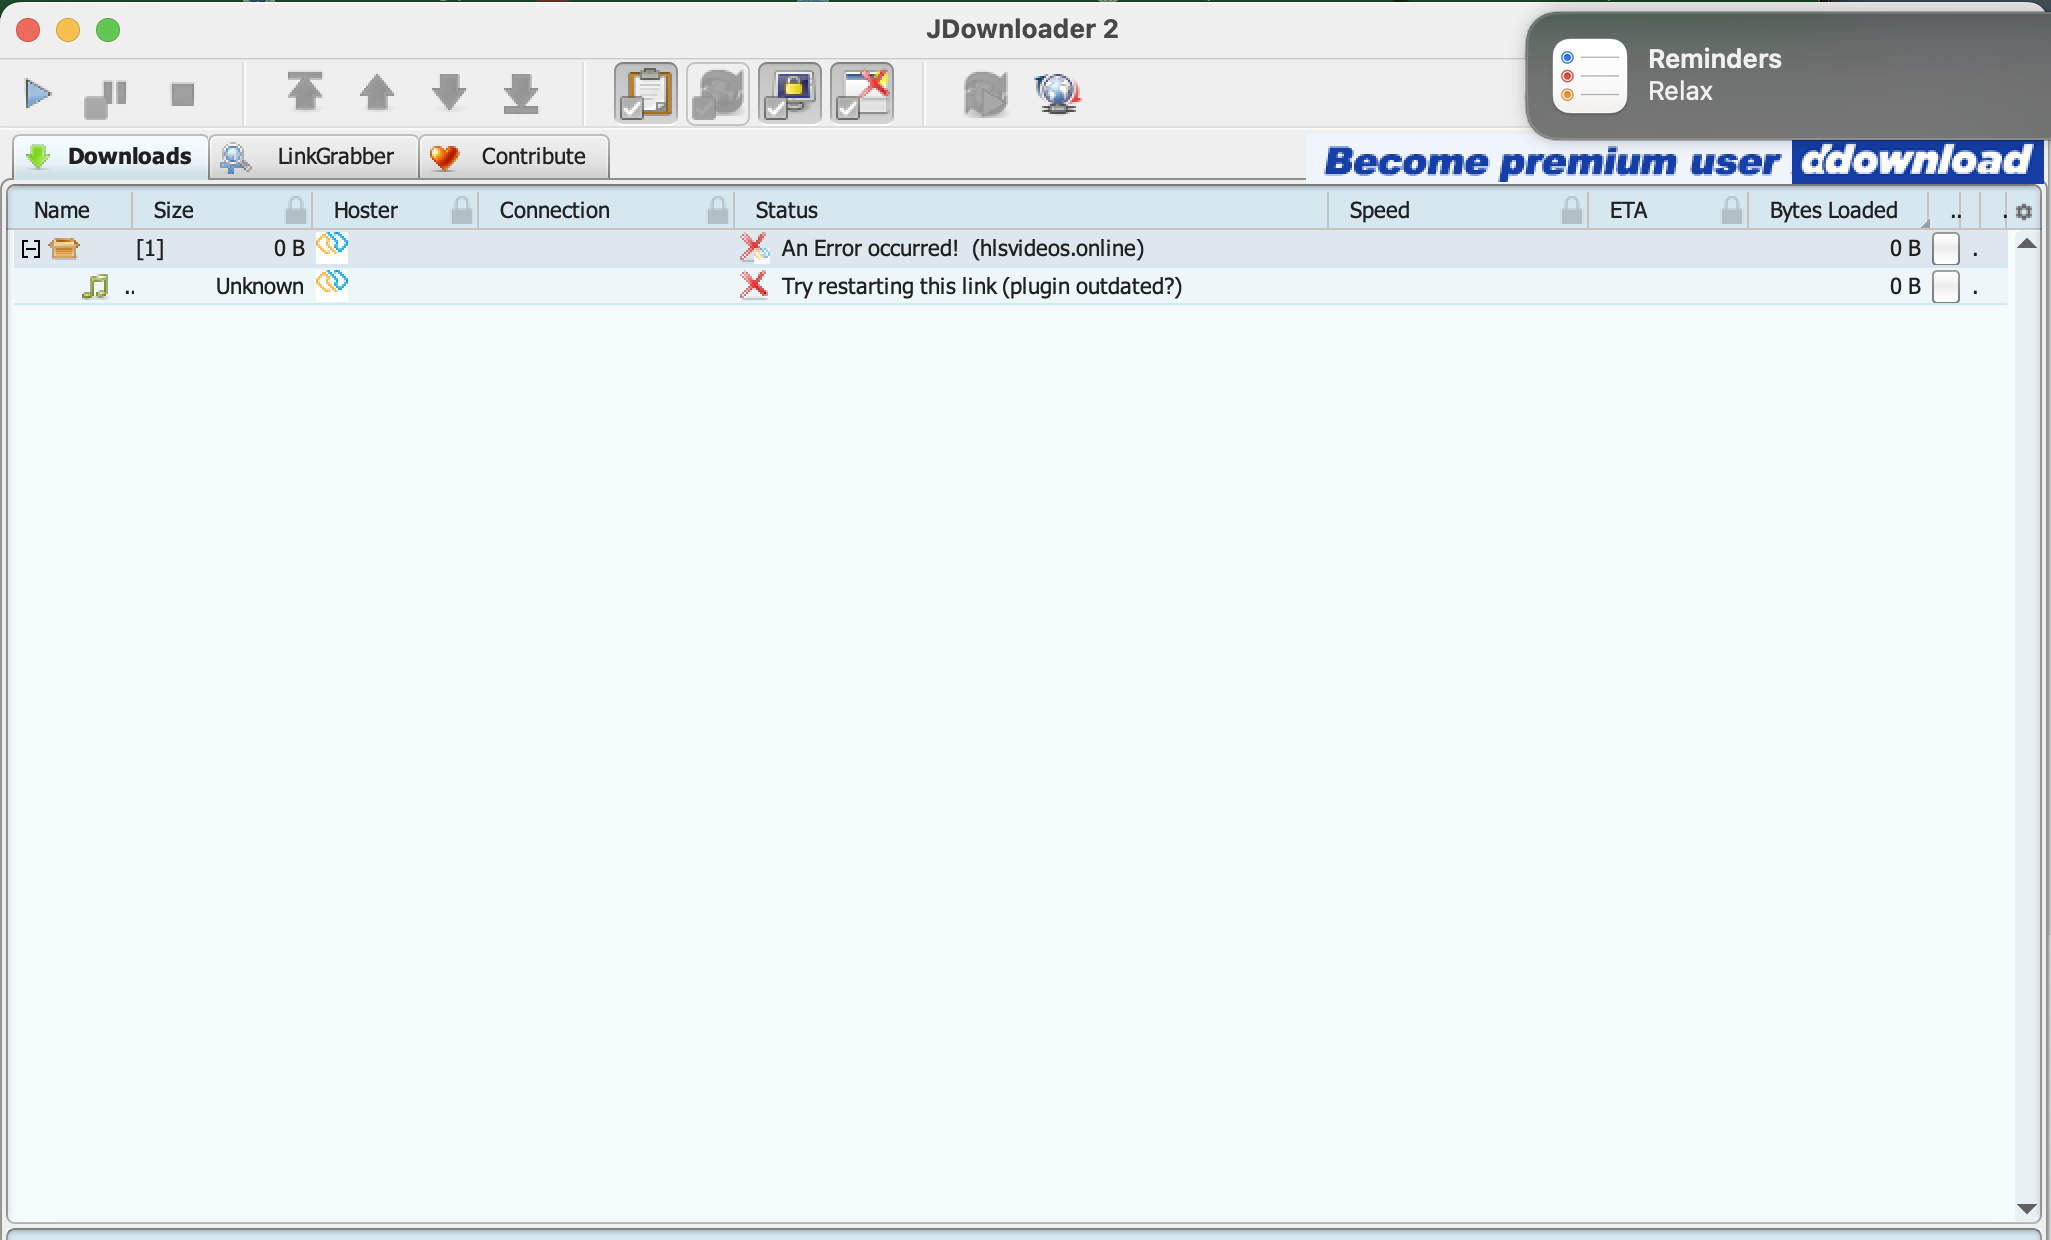The width and height of the screenshot is (2051, 1240).
Task: Click the Move to bottom arrow icon
Action: pyautogui.click(x=521, y=93)
